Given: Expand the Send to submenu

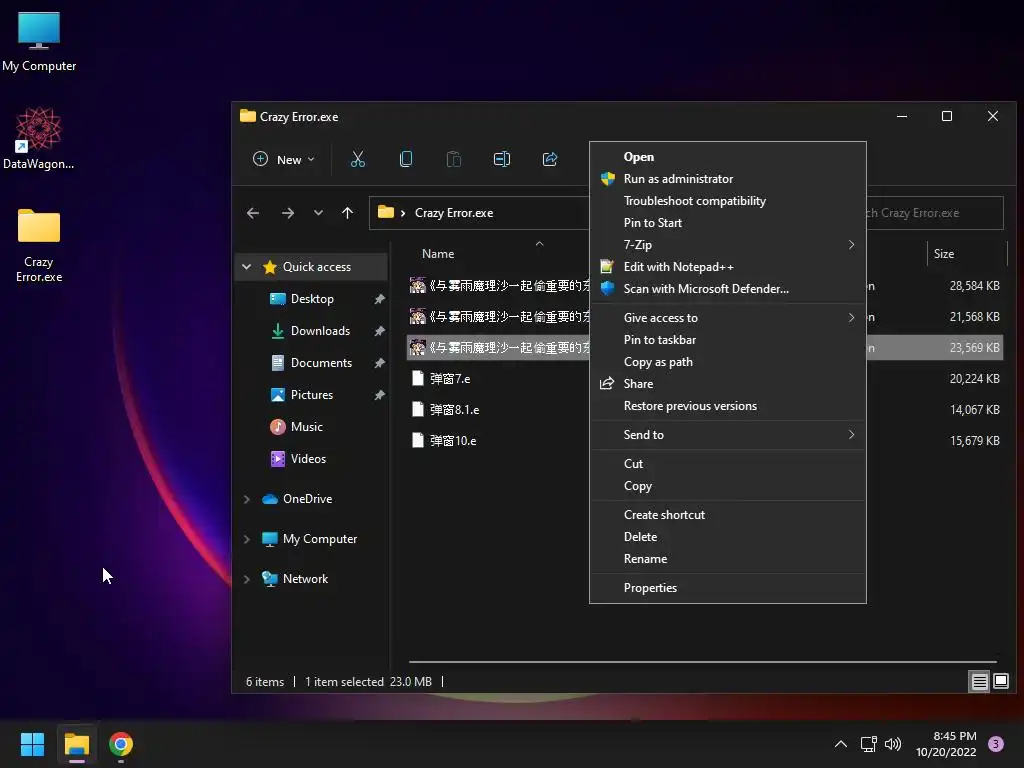Looking at the screenshot, I should click(728, 434).
